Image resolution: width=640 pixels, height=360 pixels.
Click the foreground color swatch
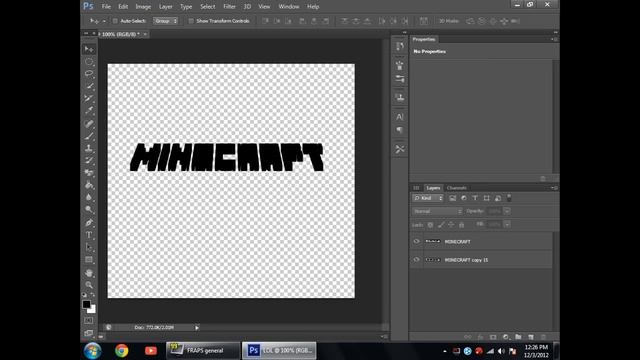[86, 304]
